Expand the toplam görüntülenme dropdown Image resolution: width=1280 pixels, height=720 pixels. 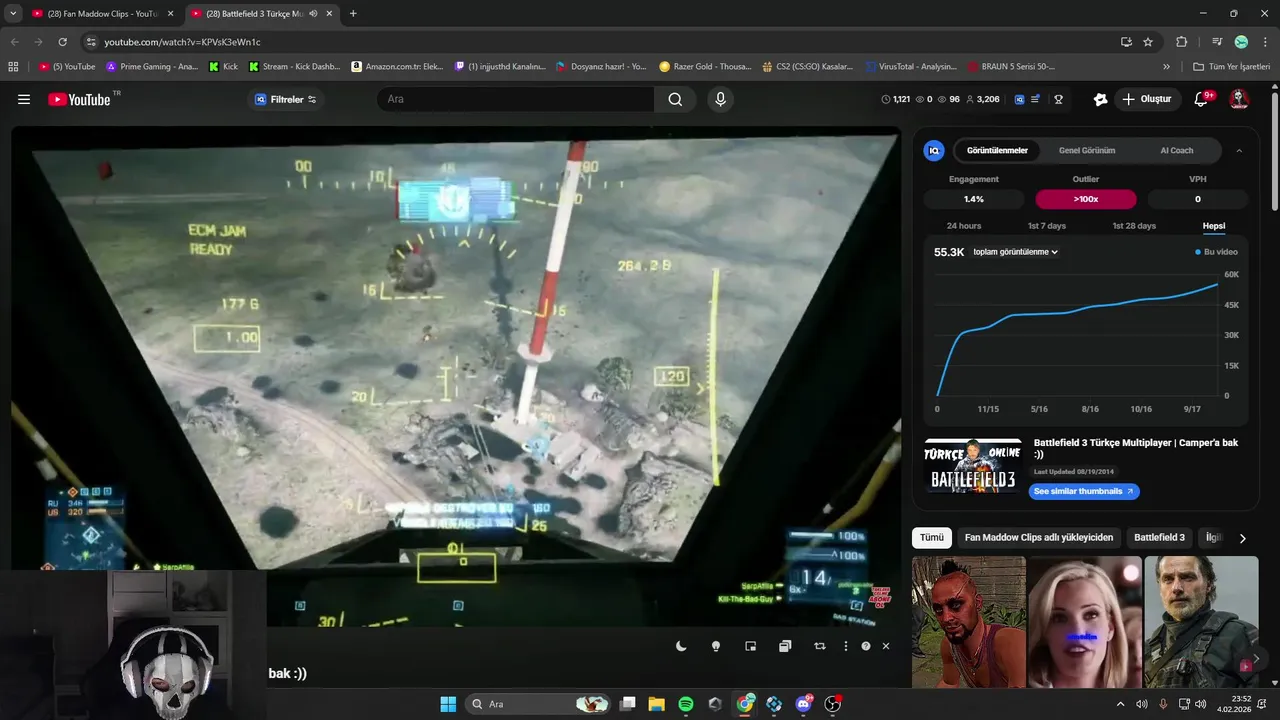coord(1015,252)
